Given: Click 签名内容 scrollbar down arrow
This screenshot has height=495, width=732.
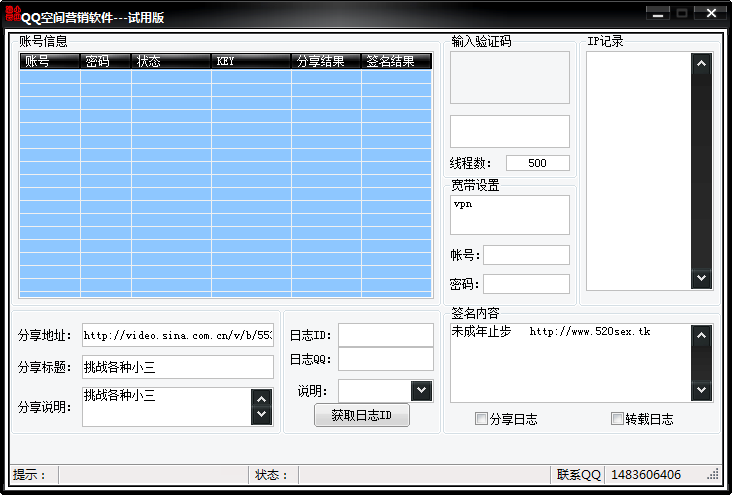Looking at the screenshot, I should [x=701, y=390].
